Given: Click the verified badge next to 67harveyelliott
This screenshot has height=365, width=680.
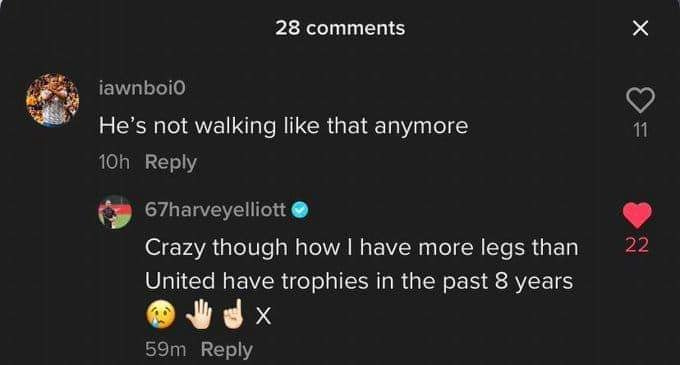Looking at the screenshot, I should coord(300,210).
